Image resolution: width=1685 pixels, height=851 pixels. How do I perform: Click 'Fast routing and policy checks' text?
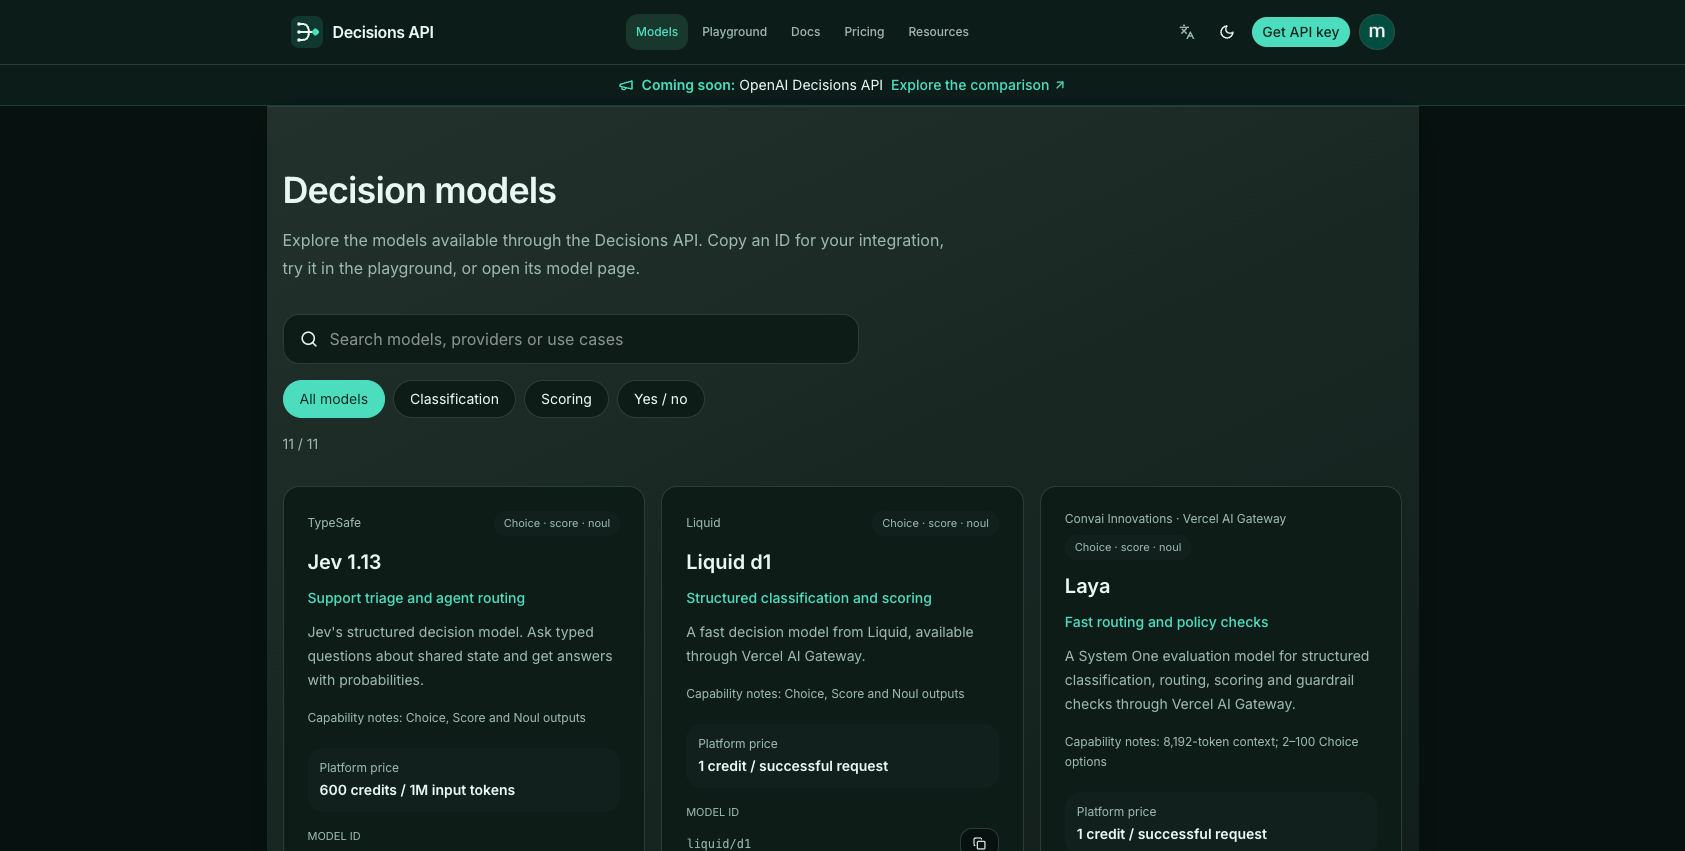click(x=1166, y=622)
